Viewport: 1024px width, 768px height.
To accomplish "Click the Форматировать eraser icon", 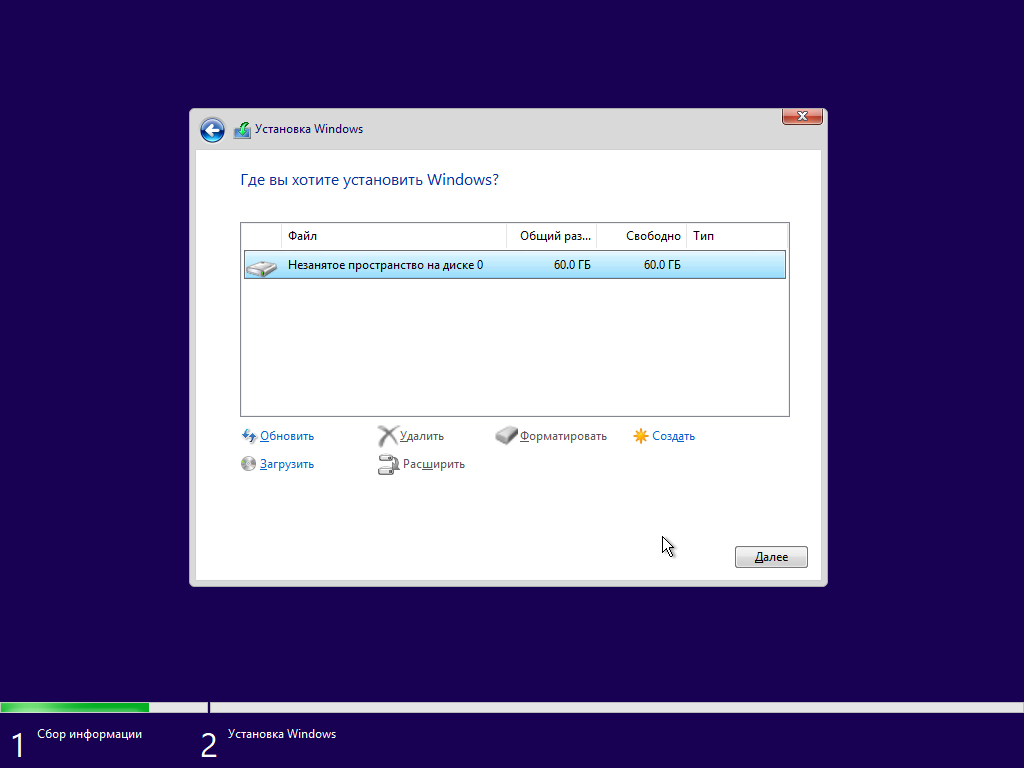I will pyautogui.click(x=506, y=435).
